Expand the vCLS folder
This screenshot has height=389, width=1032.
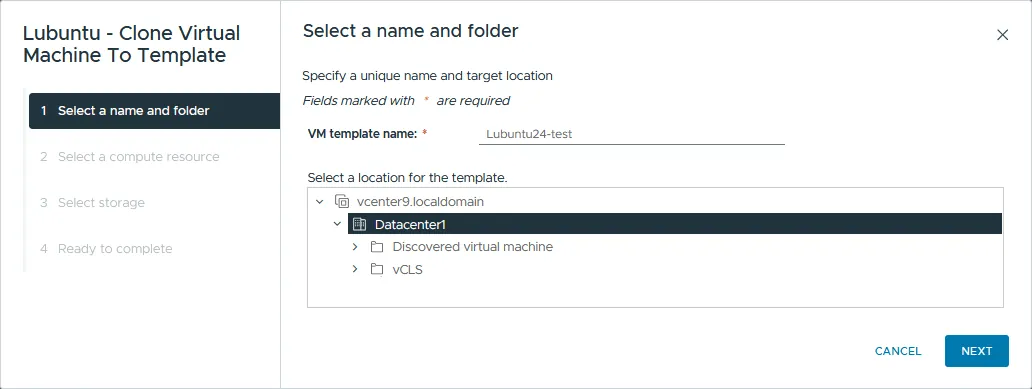coord(355,269)
